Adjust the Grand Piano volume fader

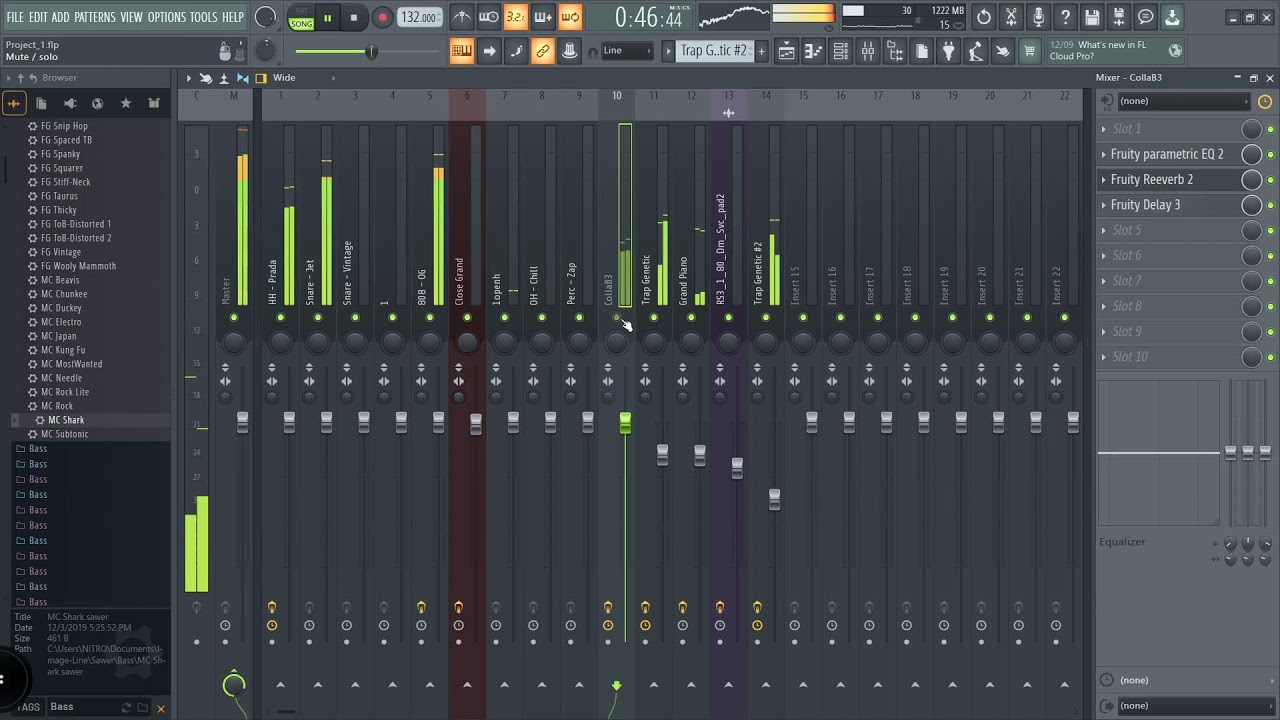700,456
